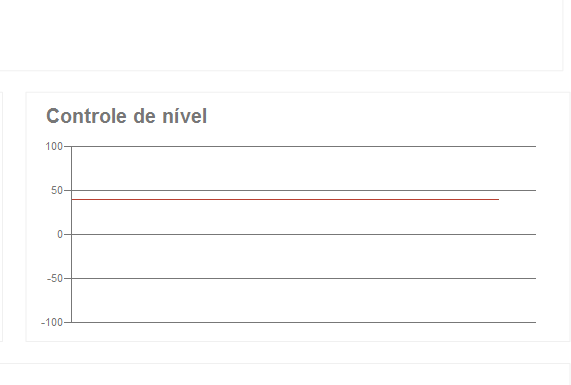Click the partially visible panel left of the chart
The height and width of the screenshot is (385, 571).
1,217
